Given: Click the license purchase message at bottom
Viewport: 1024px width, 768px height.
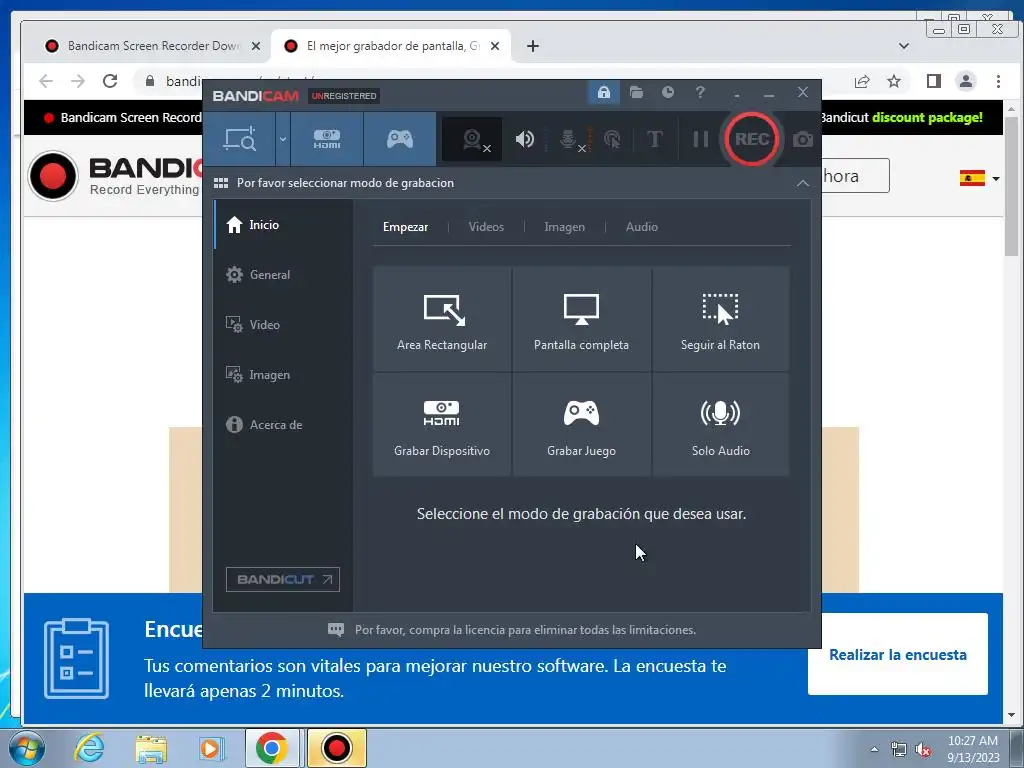Looking at the screenshot, I should (525, 630).
